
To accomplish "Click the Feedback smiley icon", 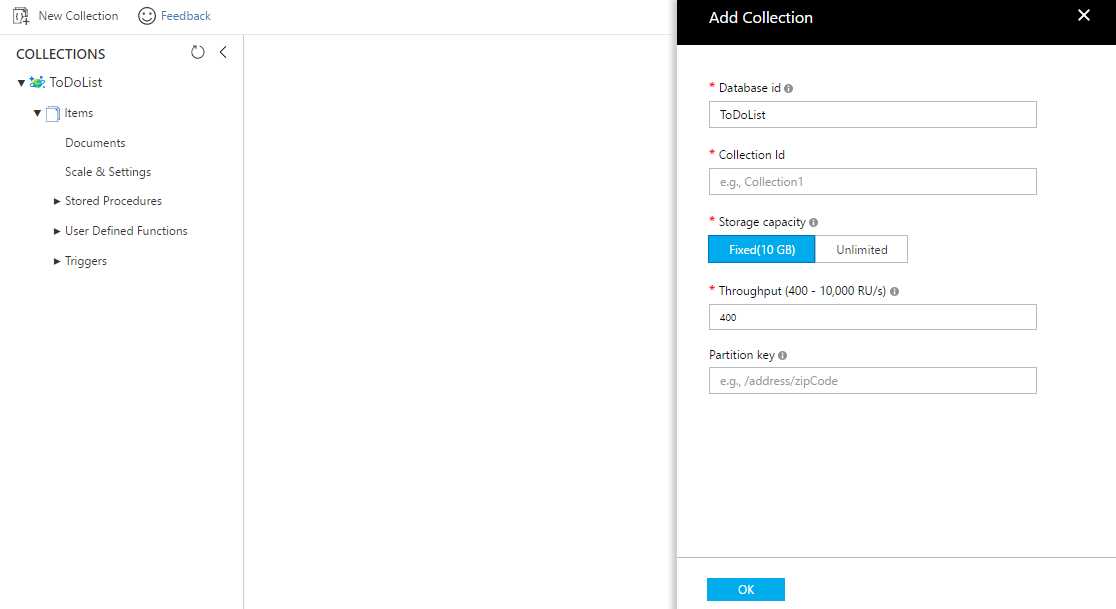I will pos(149,15).
